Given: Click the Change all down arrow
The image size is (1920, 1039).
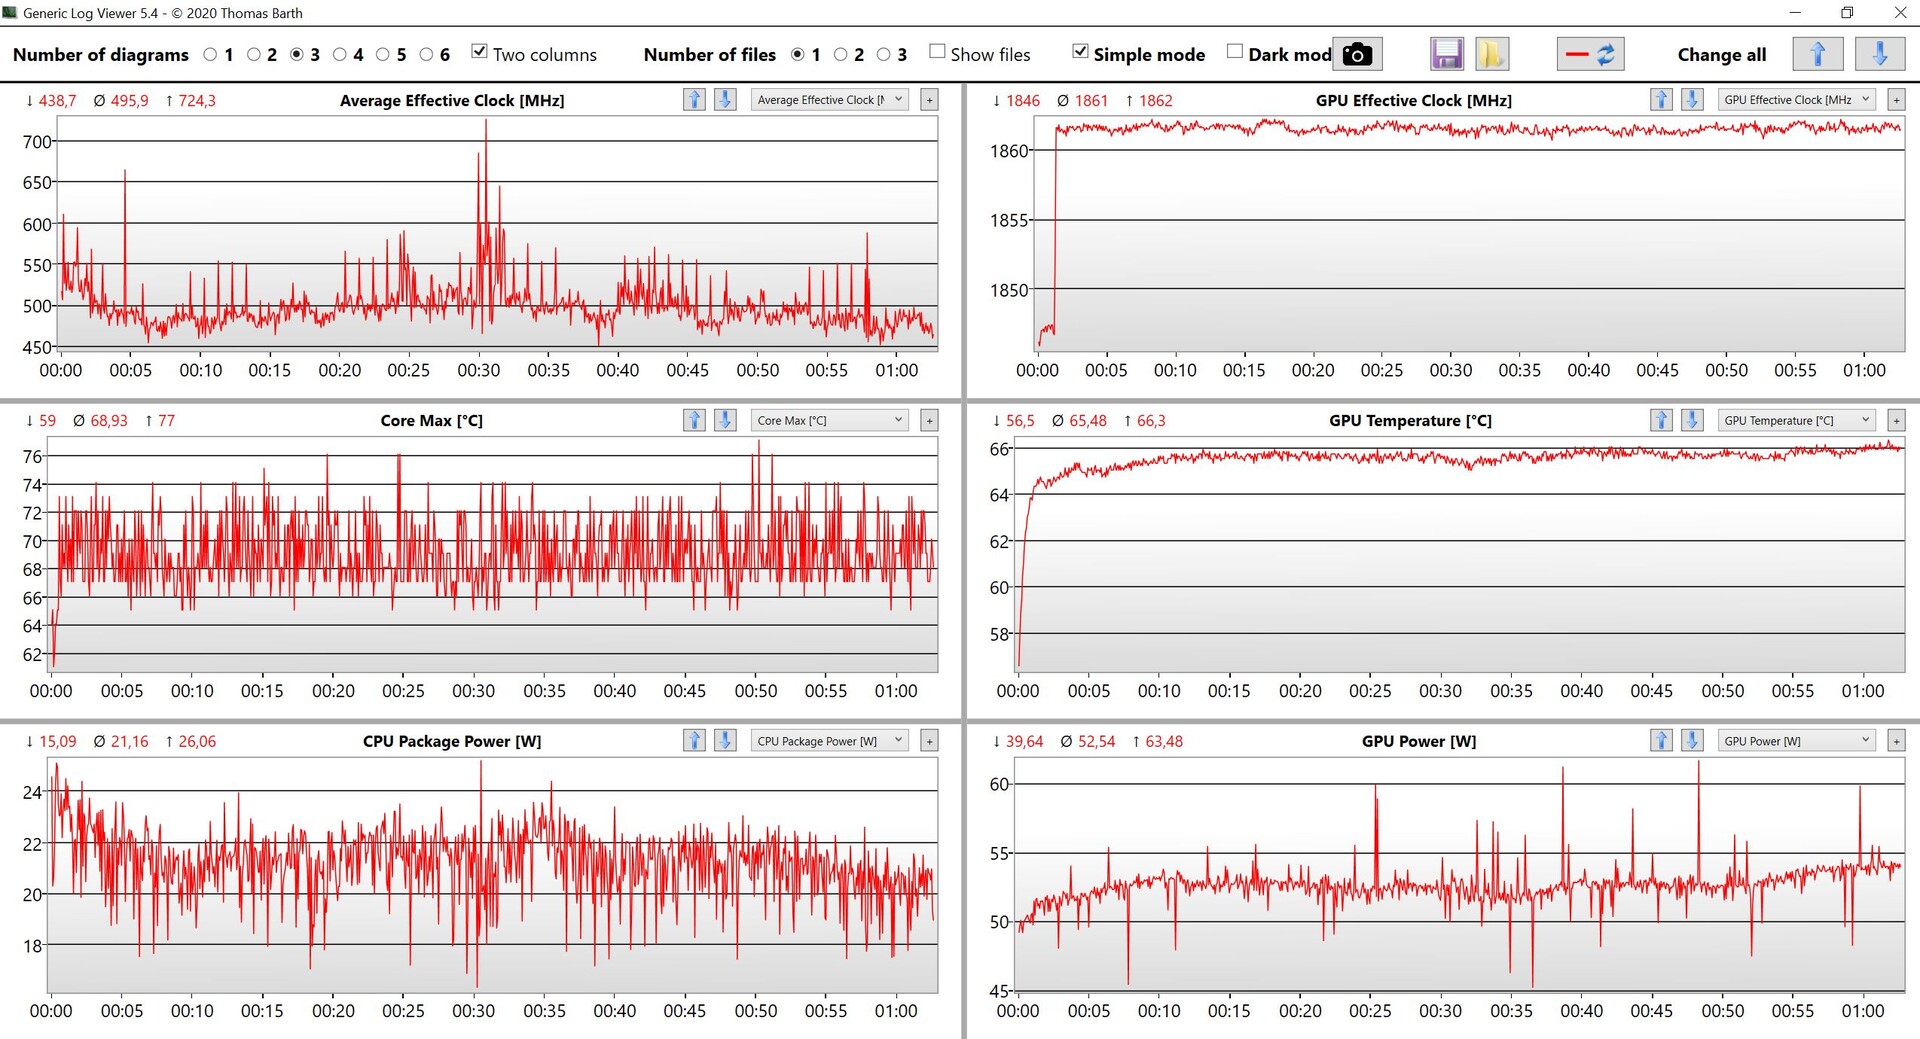Looking at the screenshot, I should point(1879,55).
